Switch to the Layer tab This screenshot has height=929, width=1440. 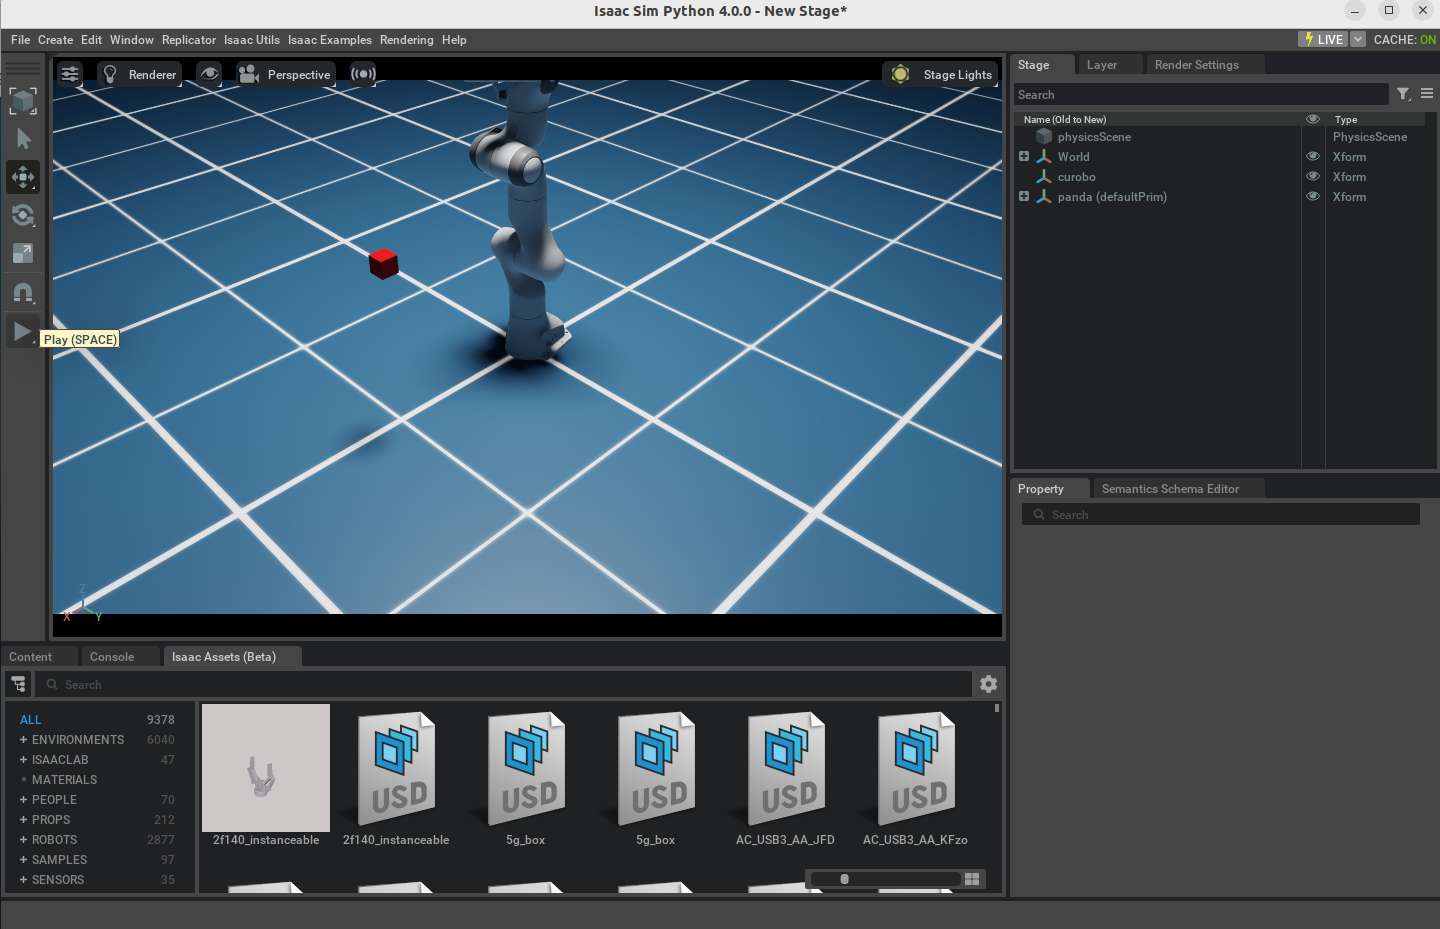point(1102,65)
